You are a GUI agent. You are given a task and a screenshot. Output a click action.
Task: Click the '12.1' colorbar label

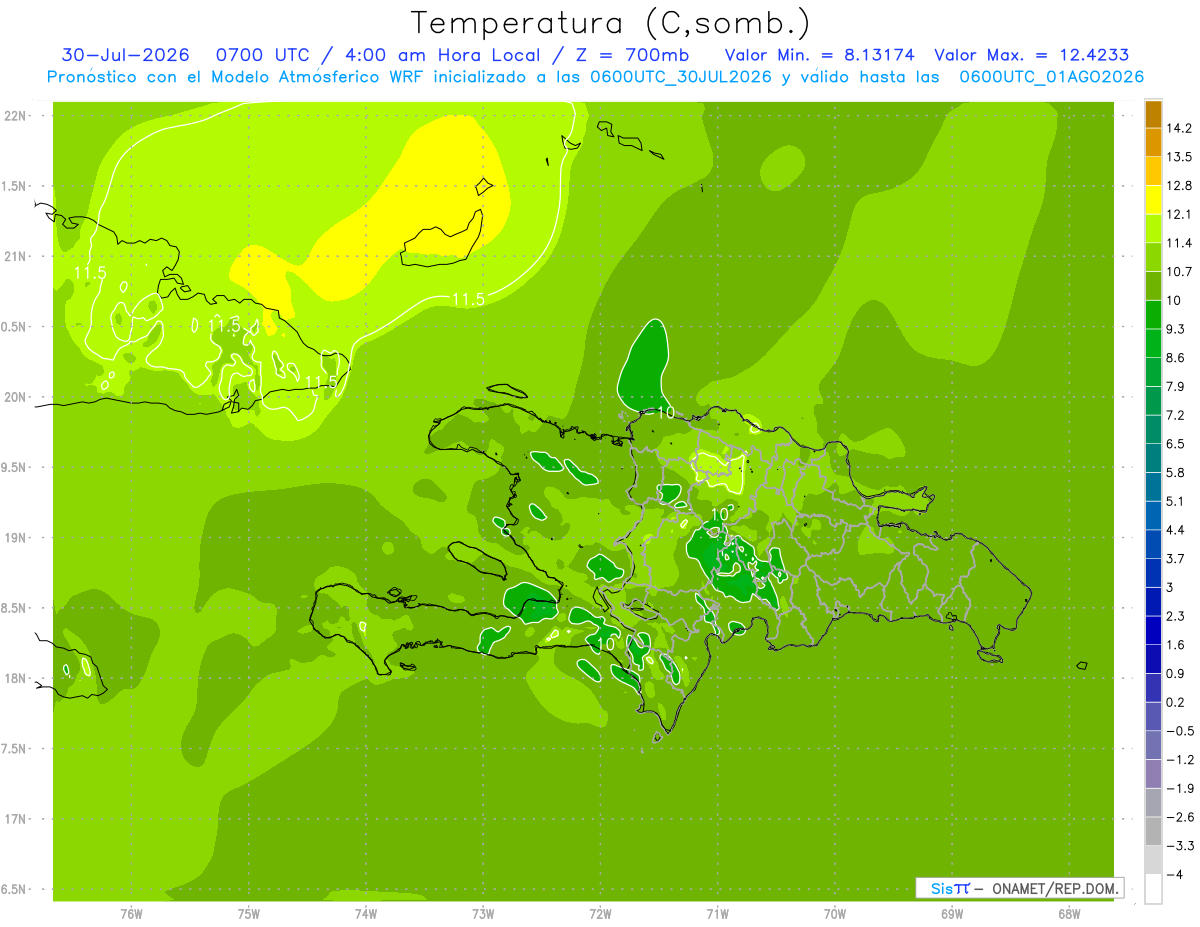[x=1178, y=214]
